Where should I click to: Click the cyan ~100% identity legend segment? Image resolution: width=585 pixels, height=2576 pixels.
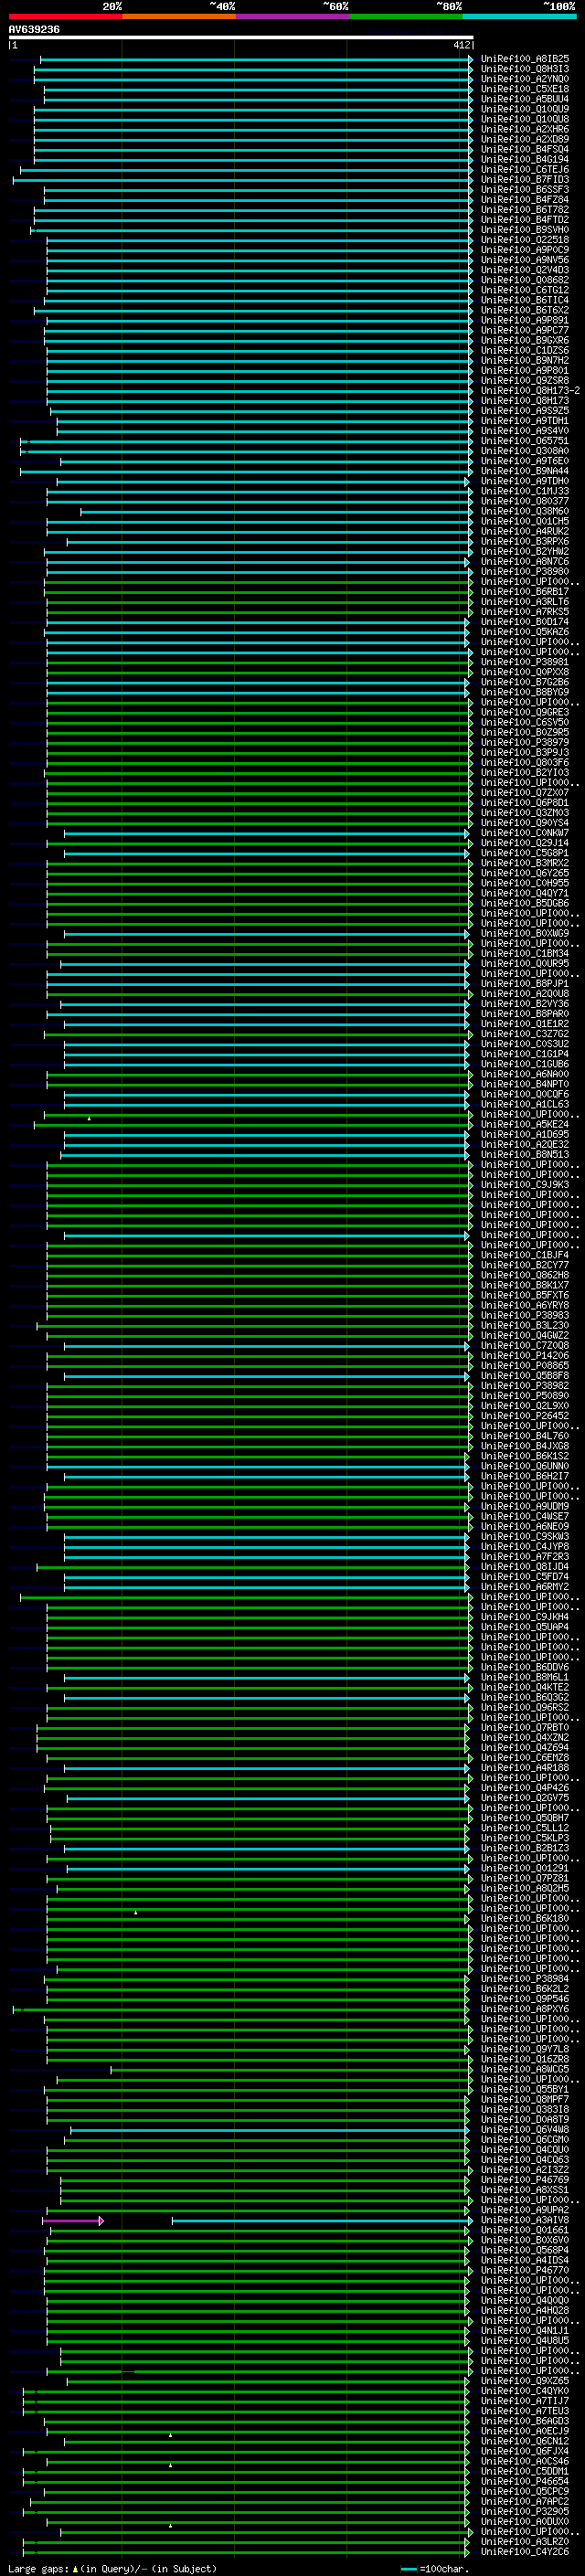click(518, 16)
